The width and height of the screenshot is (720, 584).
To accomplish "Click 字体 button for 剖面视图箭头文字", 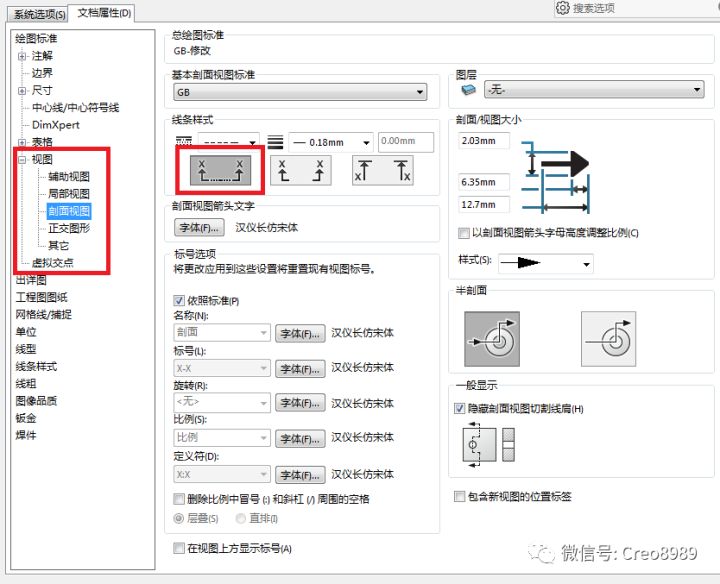I will coord(199,227).
